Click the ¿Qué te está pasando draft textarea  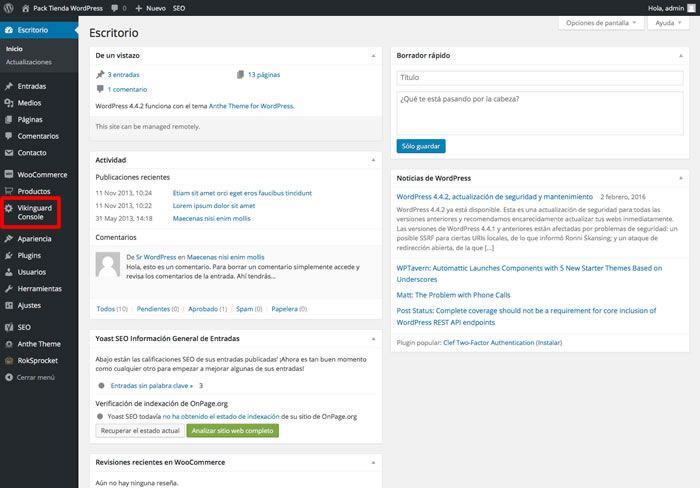540,113
